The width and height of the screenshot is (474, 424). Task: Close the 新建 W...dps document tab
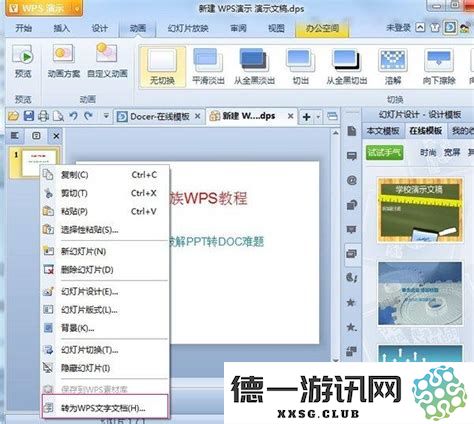[290, 116]
